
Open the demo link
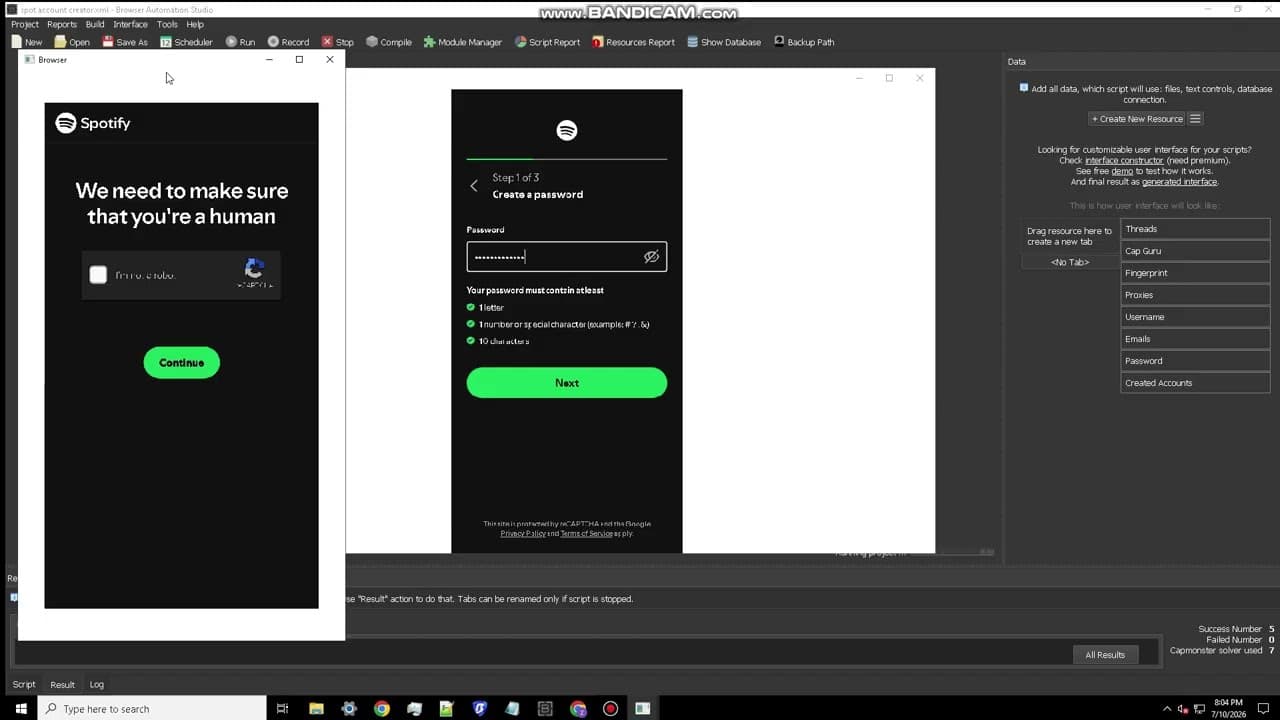tap(1121, 172)
